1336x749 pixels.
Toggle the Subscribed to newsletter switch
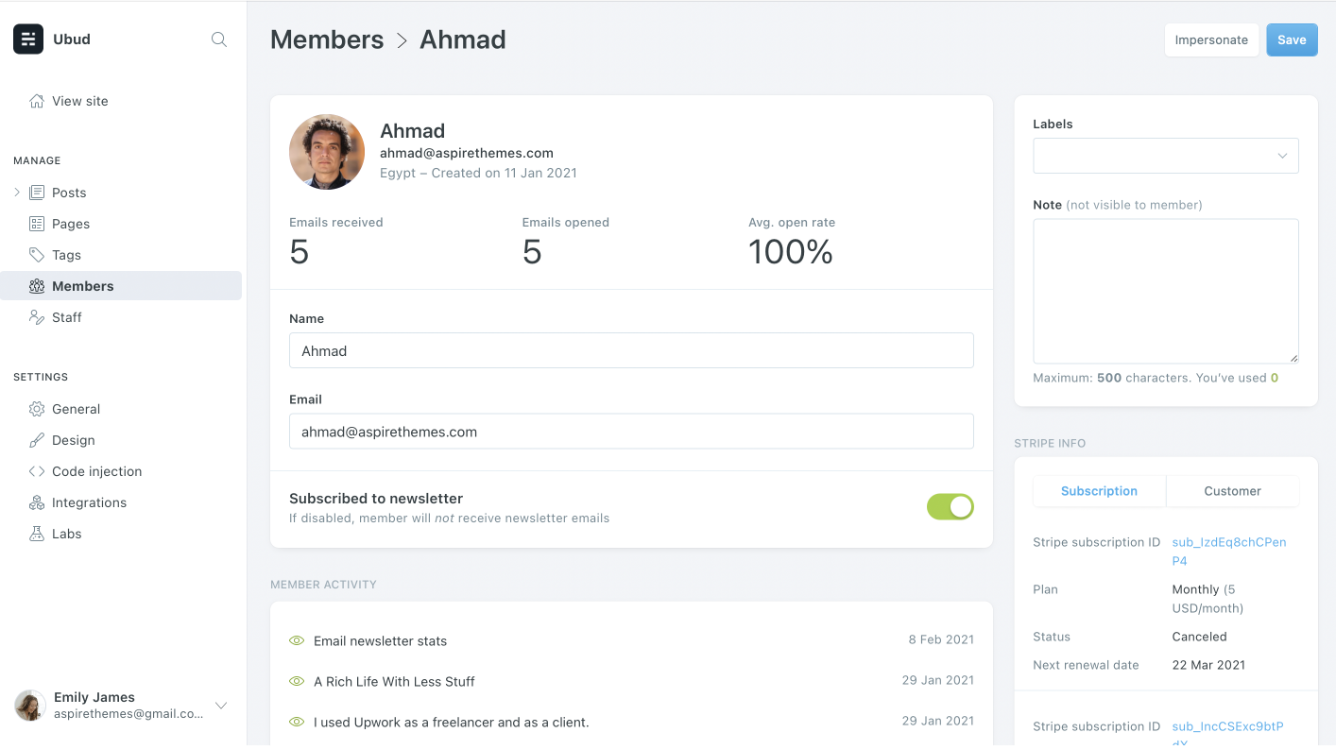point(950,507)
